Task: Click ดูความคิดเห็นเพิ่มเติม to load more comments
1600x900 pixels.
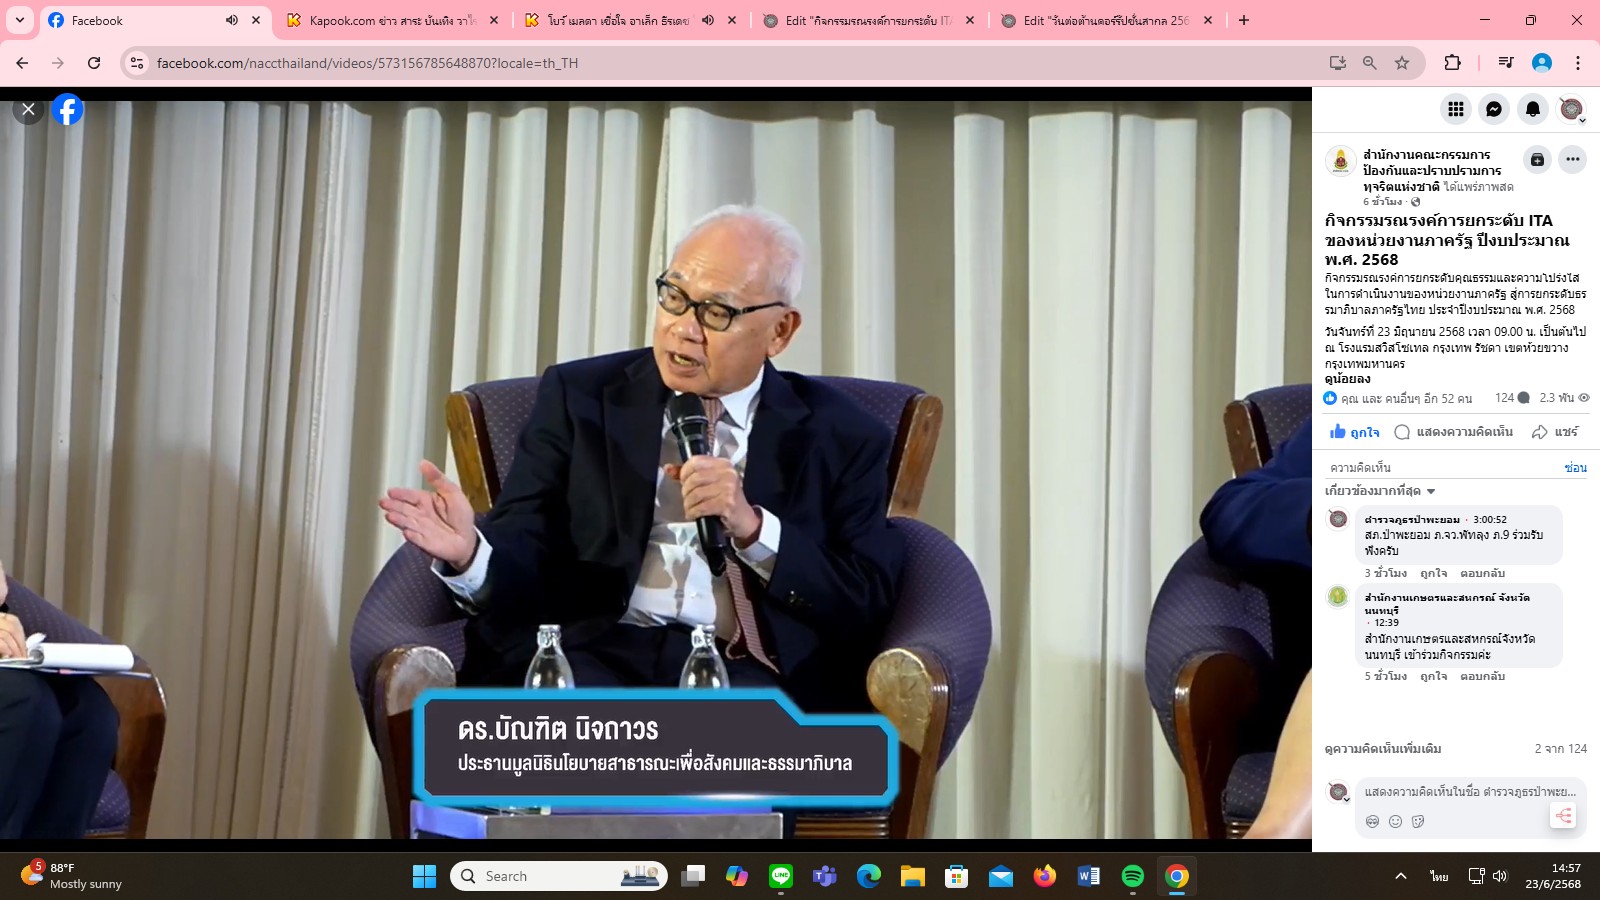Action: point(1383,749)
